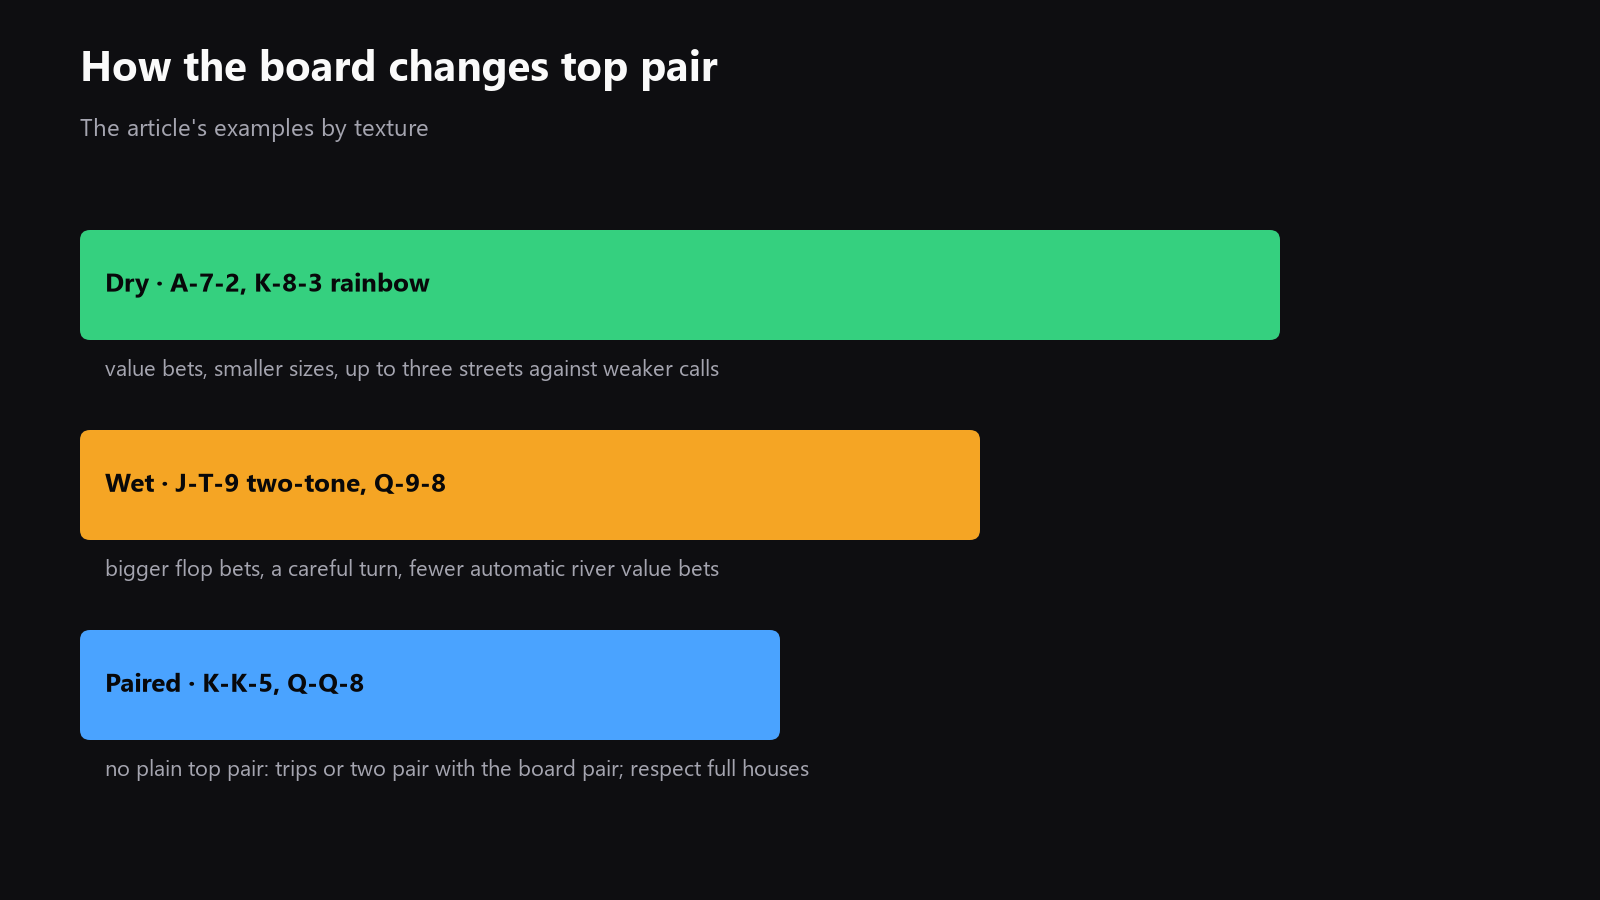Click the 'Q-9-8' board example text
This screenshot has width=1600, height=900.
pos(410,484)
